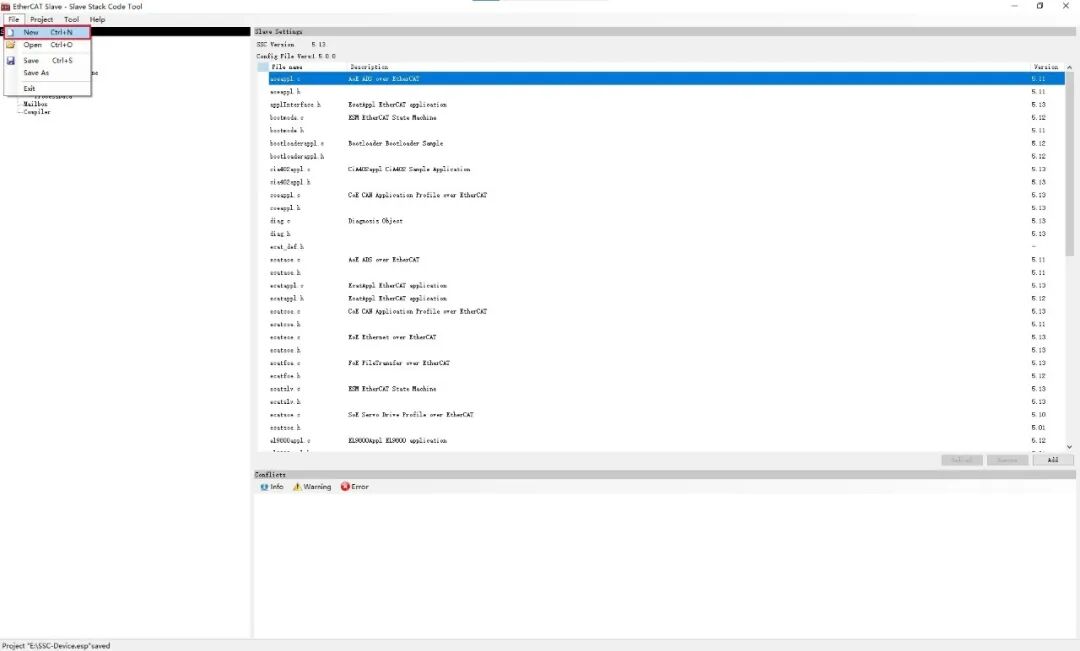Select the cia402appl.h file row
The width and height of the screenshot is (1080, 651).
[x=666, y=182]
